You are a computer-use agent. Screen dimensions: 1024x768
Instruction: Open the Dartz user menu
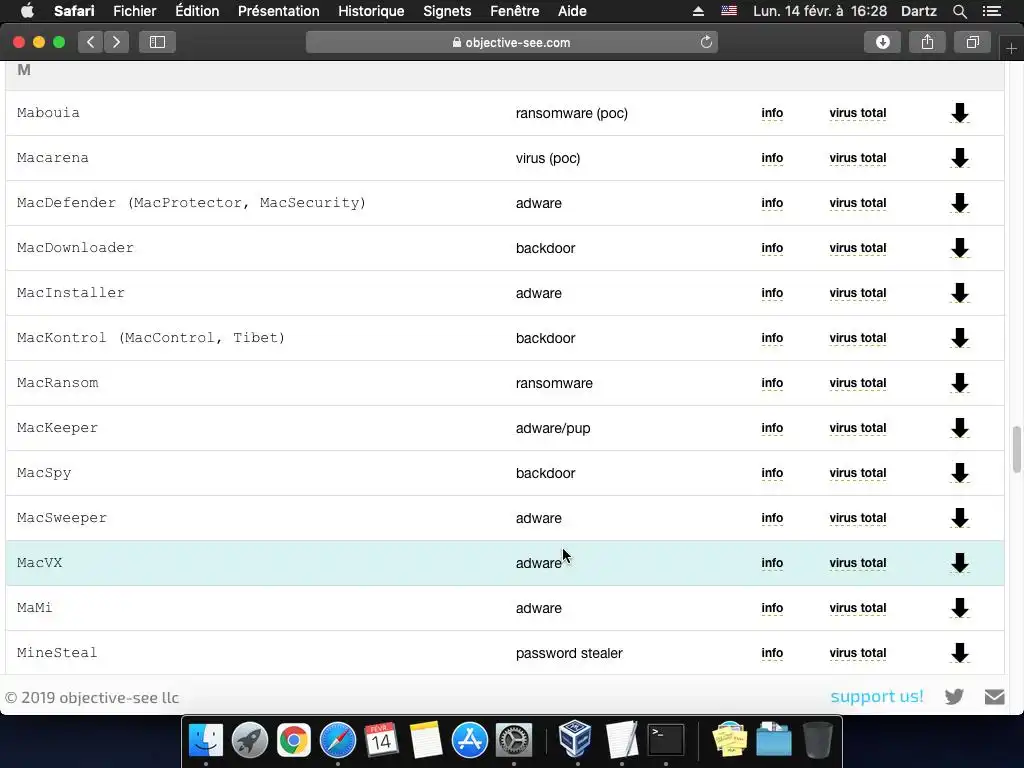[x=918, y=11]
